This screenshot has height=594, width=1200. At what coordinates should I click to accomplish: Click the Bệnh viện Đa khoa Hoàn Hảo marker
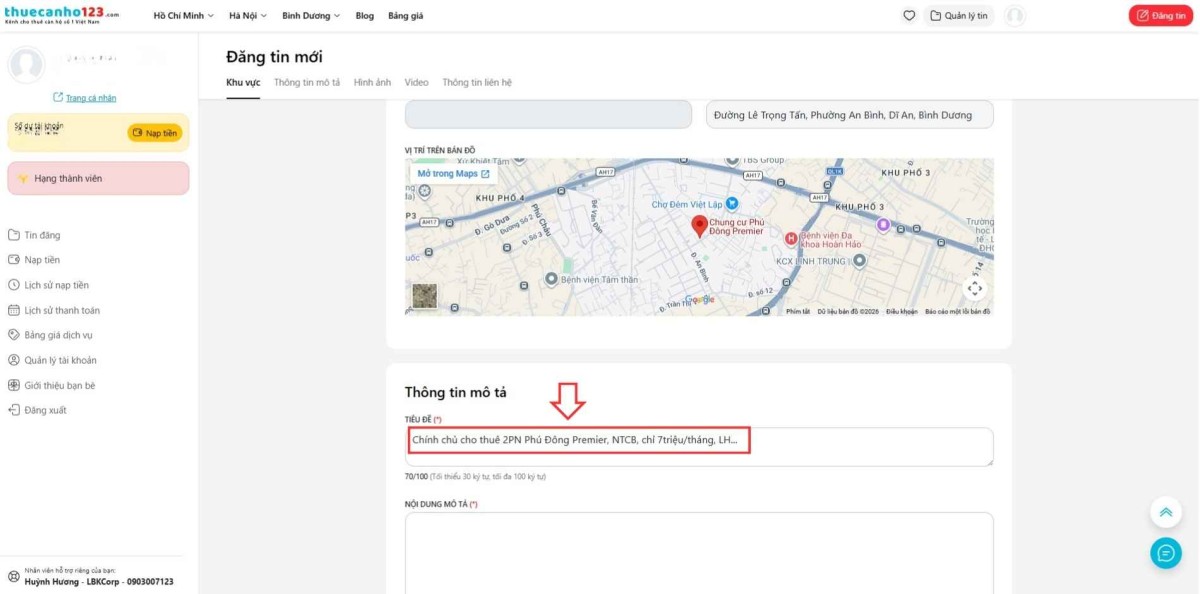click(791, 238)
